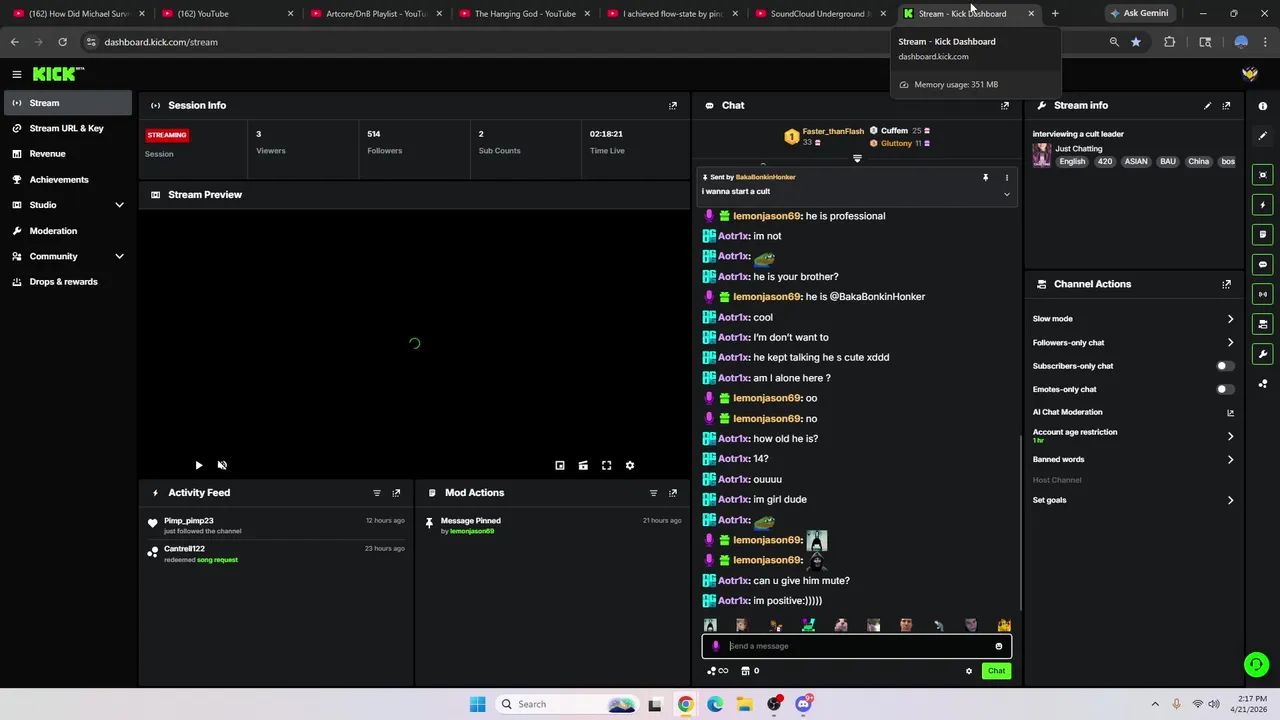This screenshot has width=1280, height=720.
Task: Pop out the Session Info panel
Action: pos(673,105)
